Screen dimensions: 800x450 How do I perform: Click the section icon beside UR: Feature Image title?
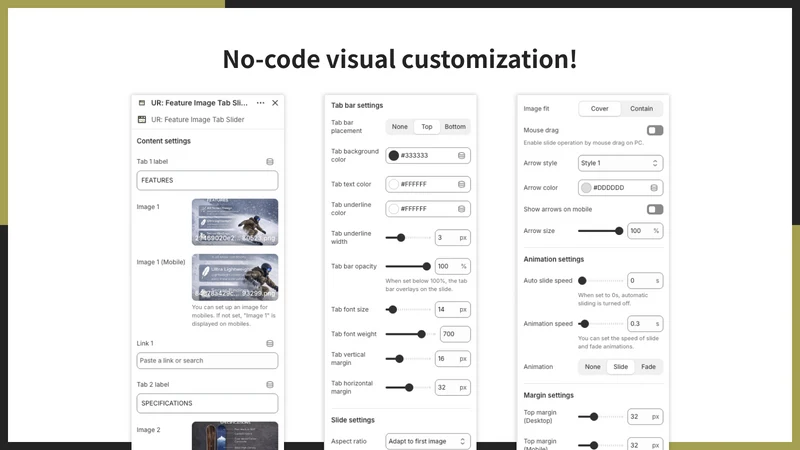click(142, 103)
